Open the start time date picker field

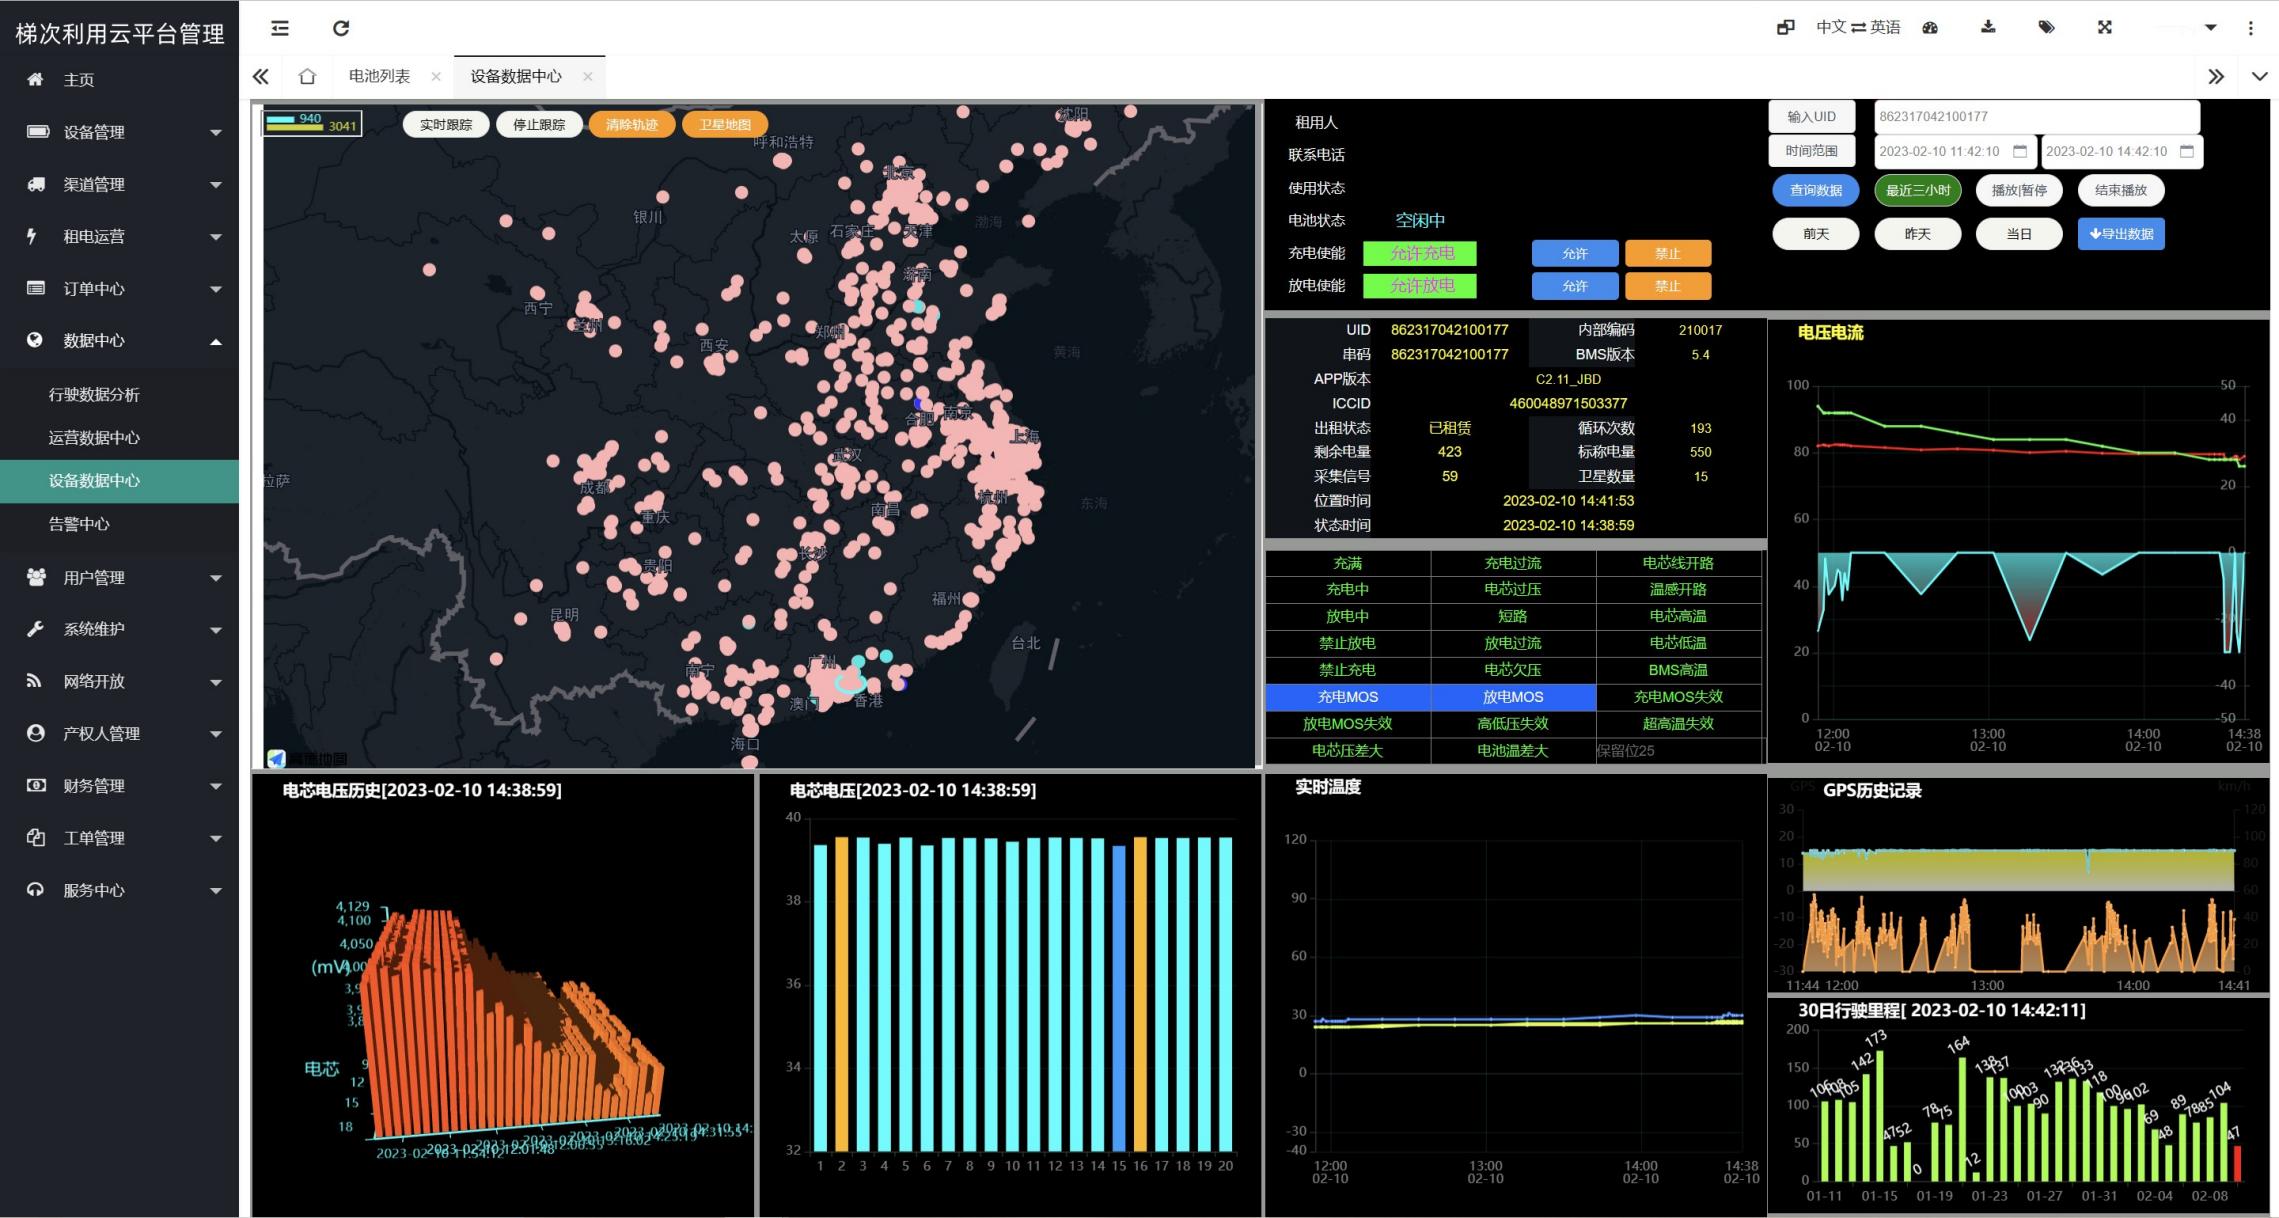click(1955, 152)
